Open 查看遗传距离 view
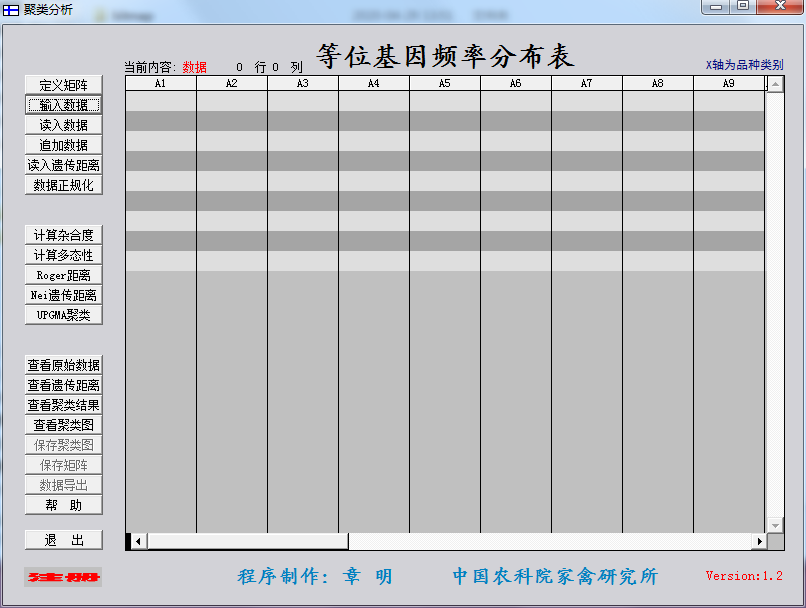Image resolution: width=806 pixels, height=608 pixels. coord(64,385)
